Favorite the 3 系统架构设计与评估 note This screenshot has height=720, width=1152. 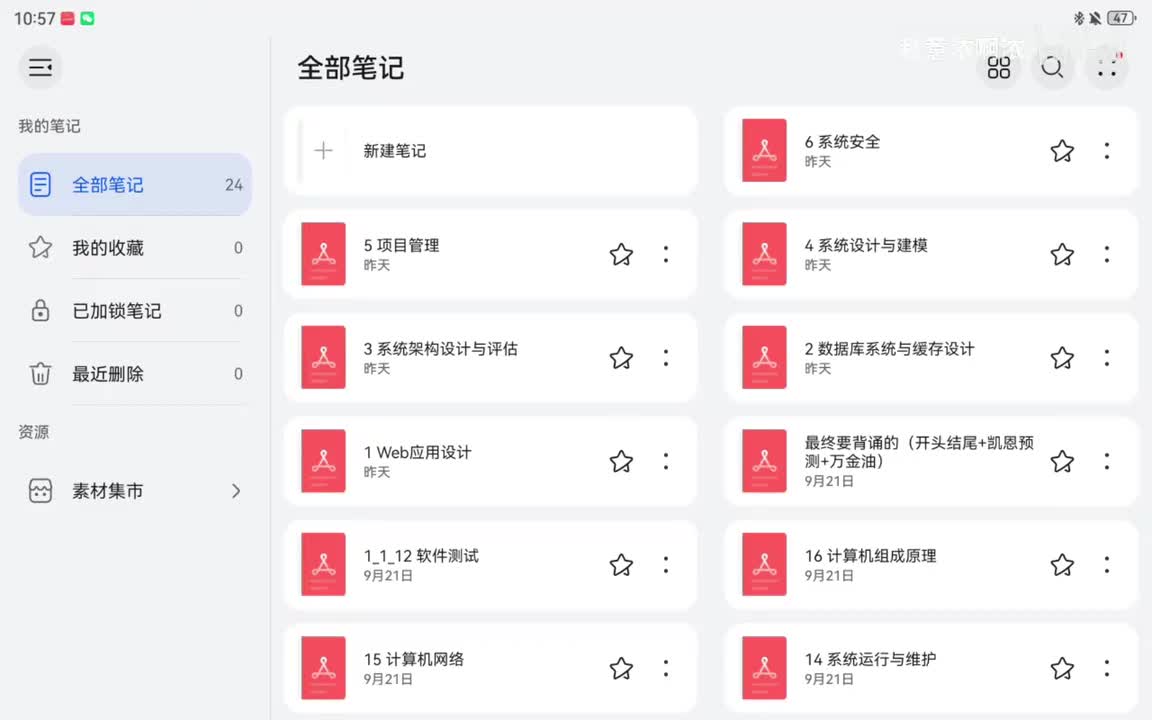click(621, 358)
